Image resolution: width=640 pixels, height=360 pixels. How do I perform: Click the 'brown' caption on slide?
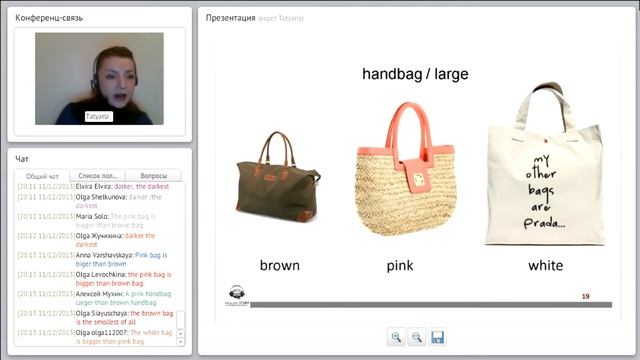[x=280, y=266]
